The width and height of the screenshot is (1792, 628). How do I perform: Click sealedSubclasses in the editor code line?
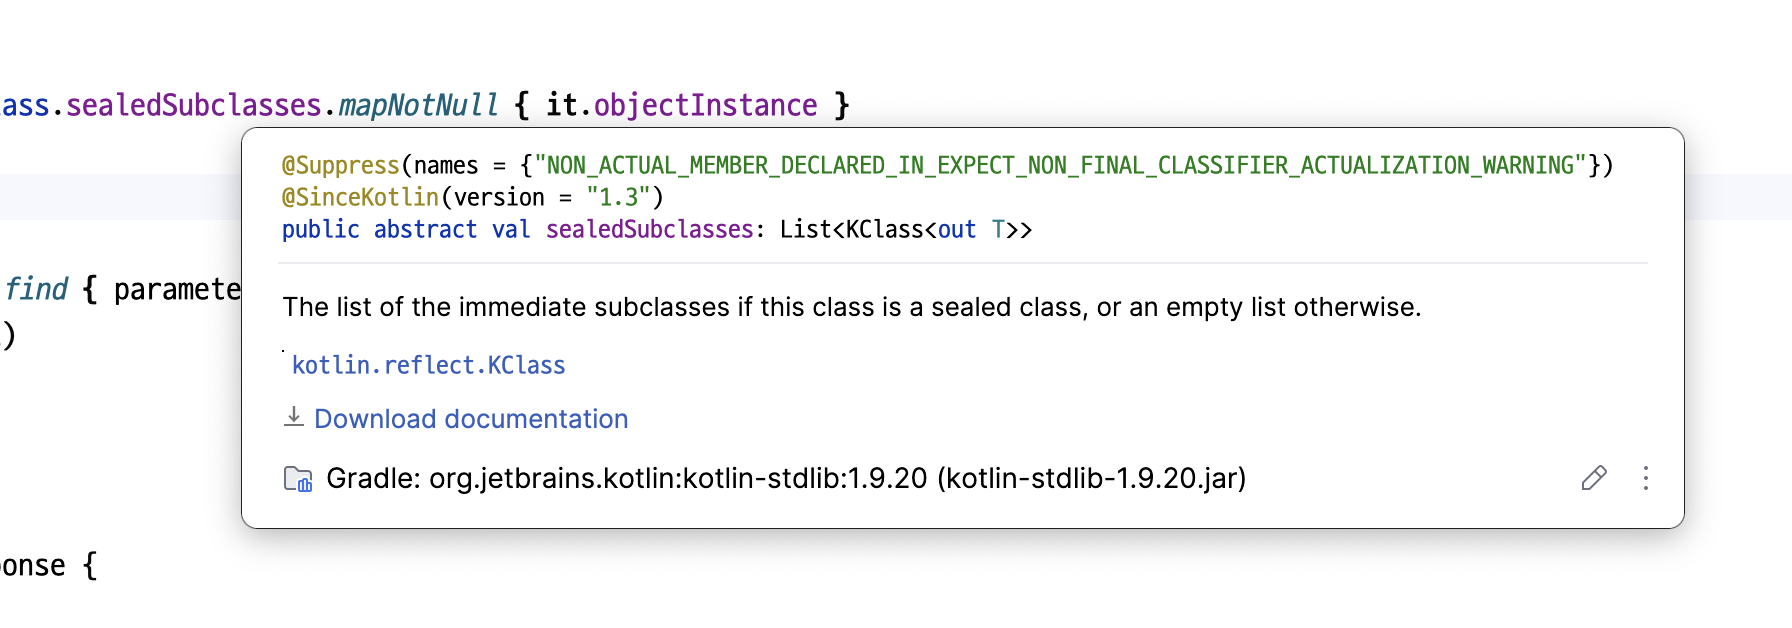[x=193, y=105]
